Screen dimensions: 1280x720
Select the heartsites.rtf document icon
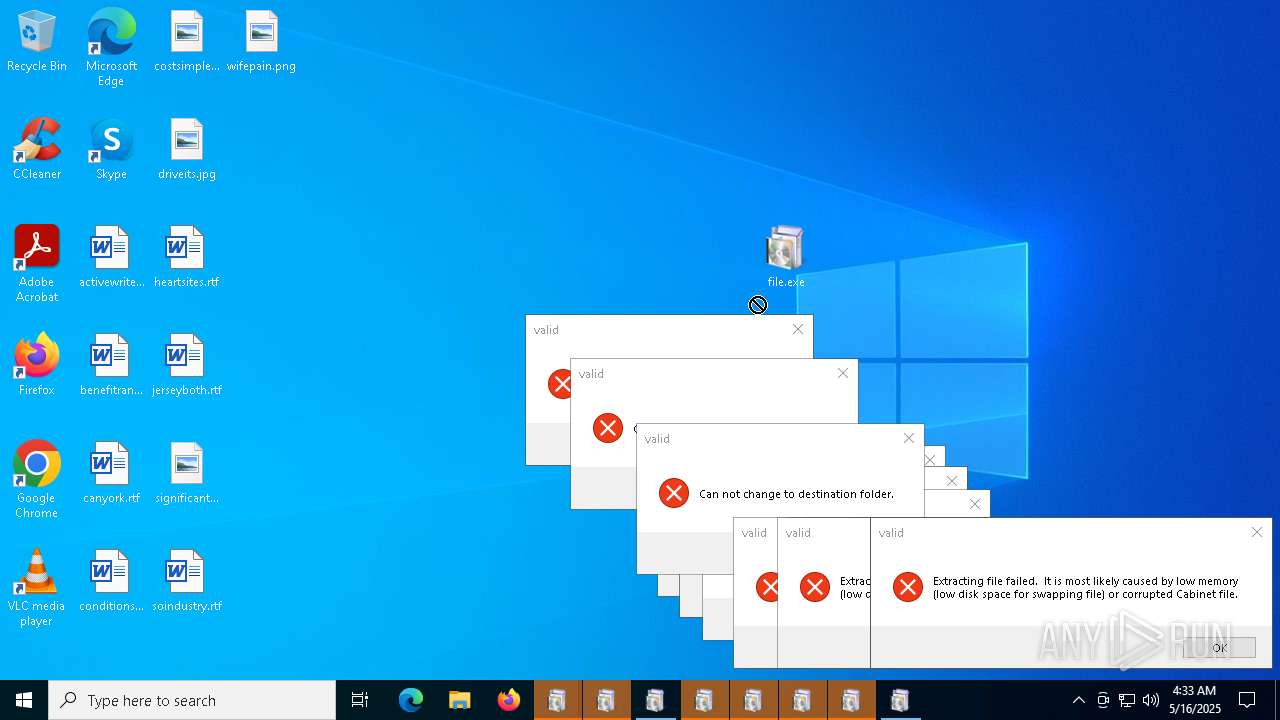pyautogui.click(x=186, y=258)
